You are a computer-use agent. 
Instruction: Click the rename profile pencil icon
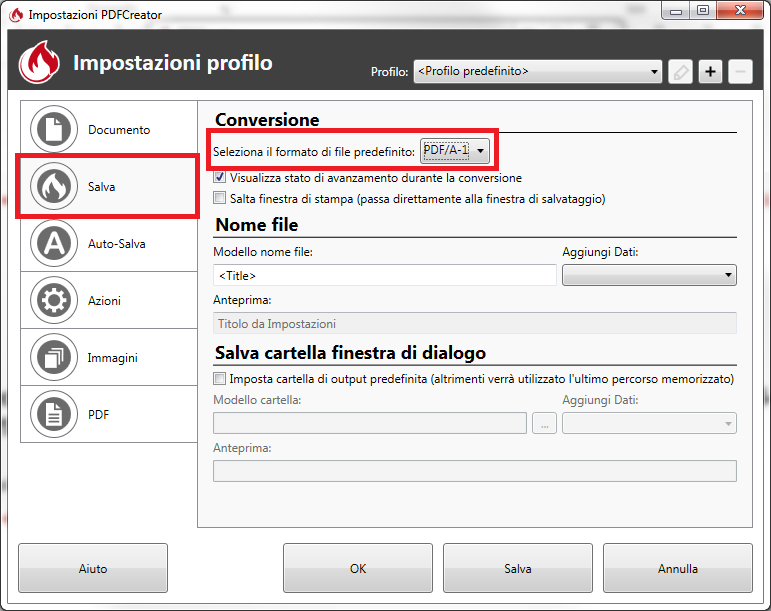tap(681, 72)
